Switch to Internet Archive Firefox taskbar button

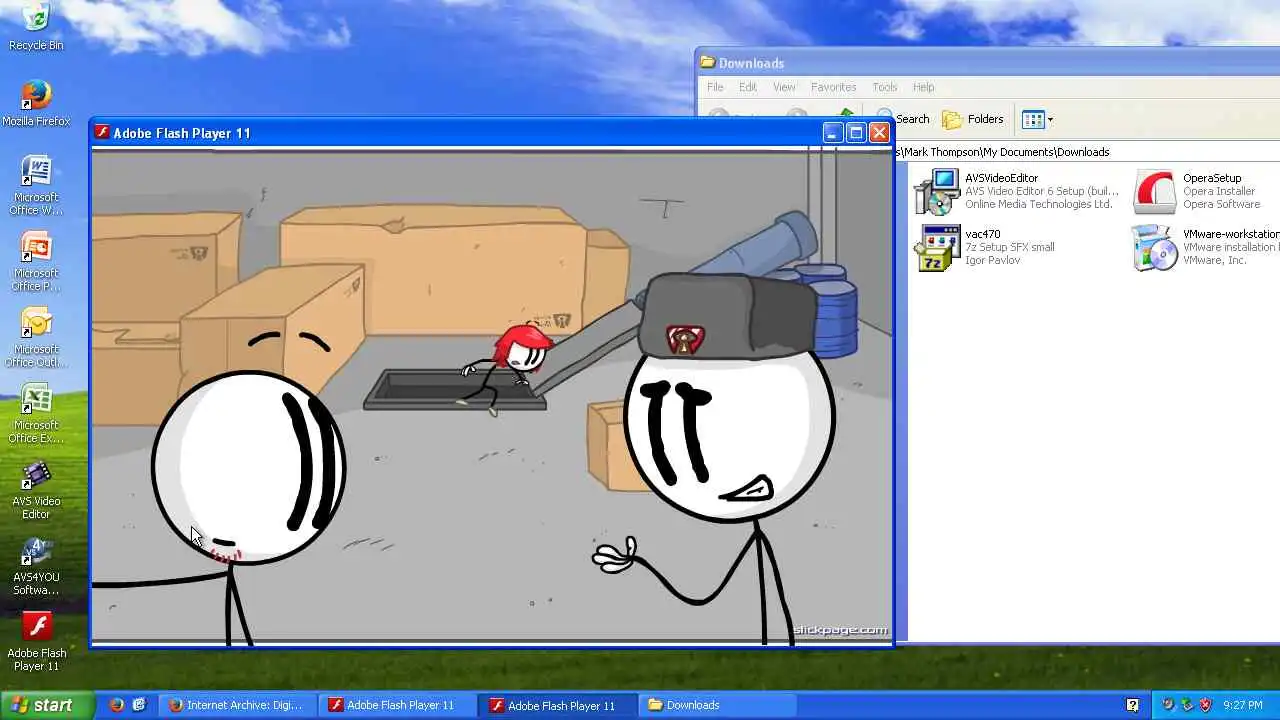237,705
